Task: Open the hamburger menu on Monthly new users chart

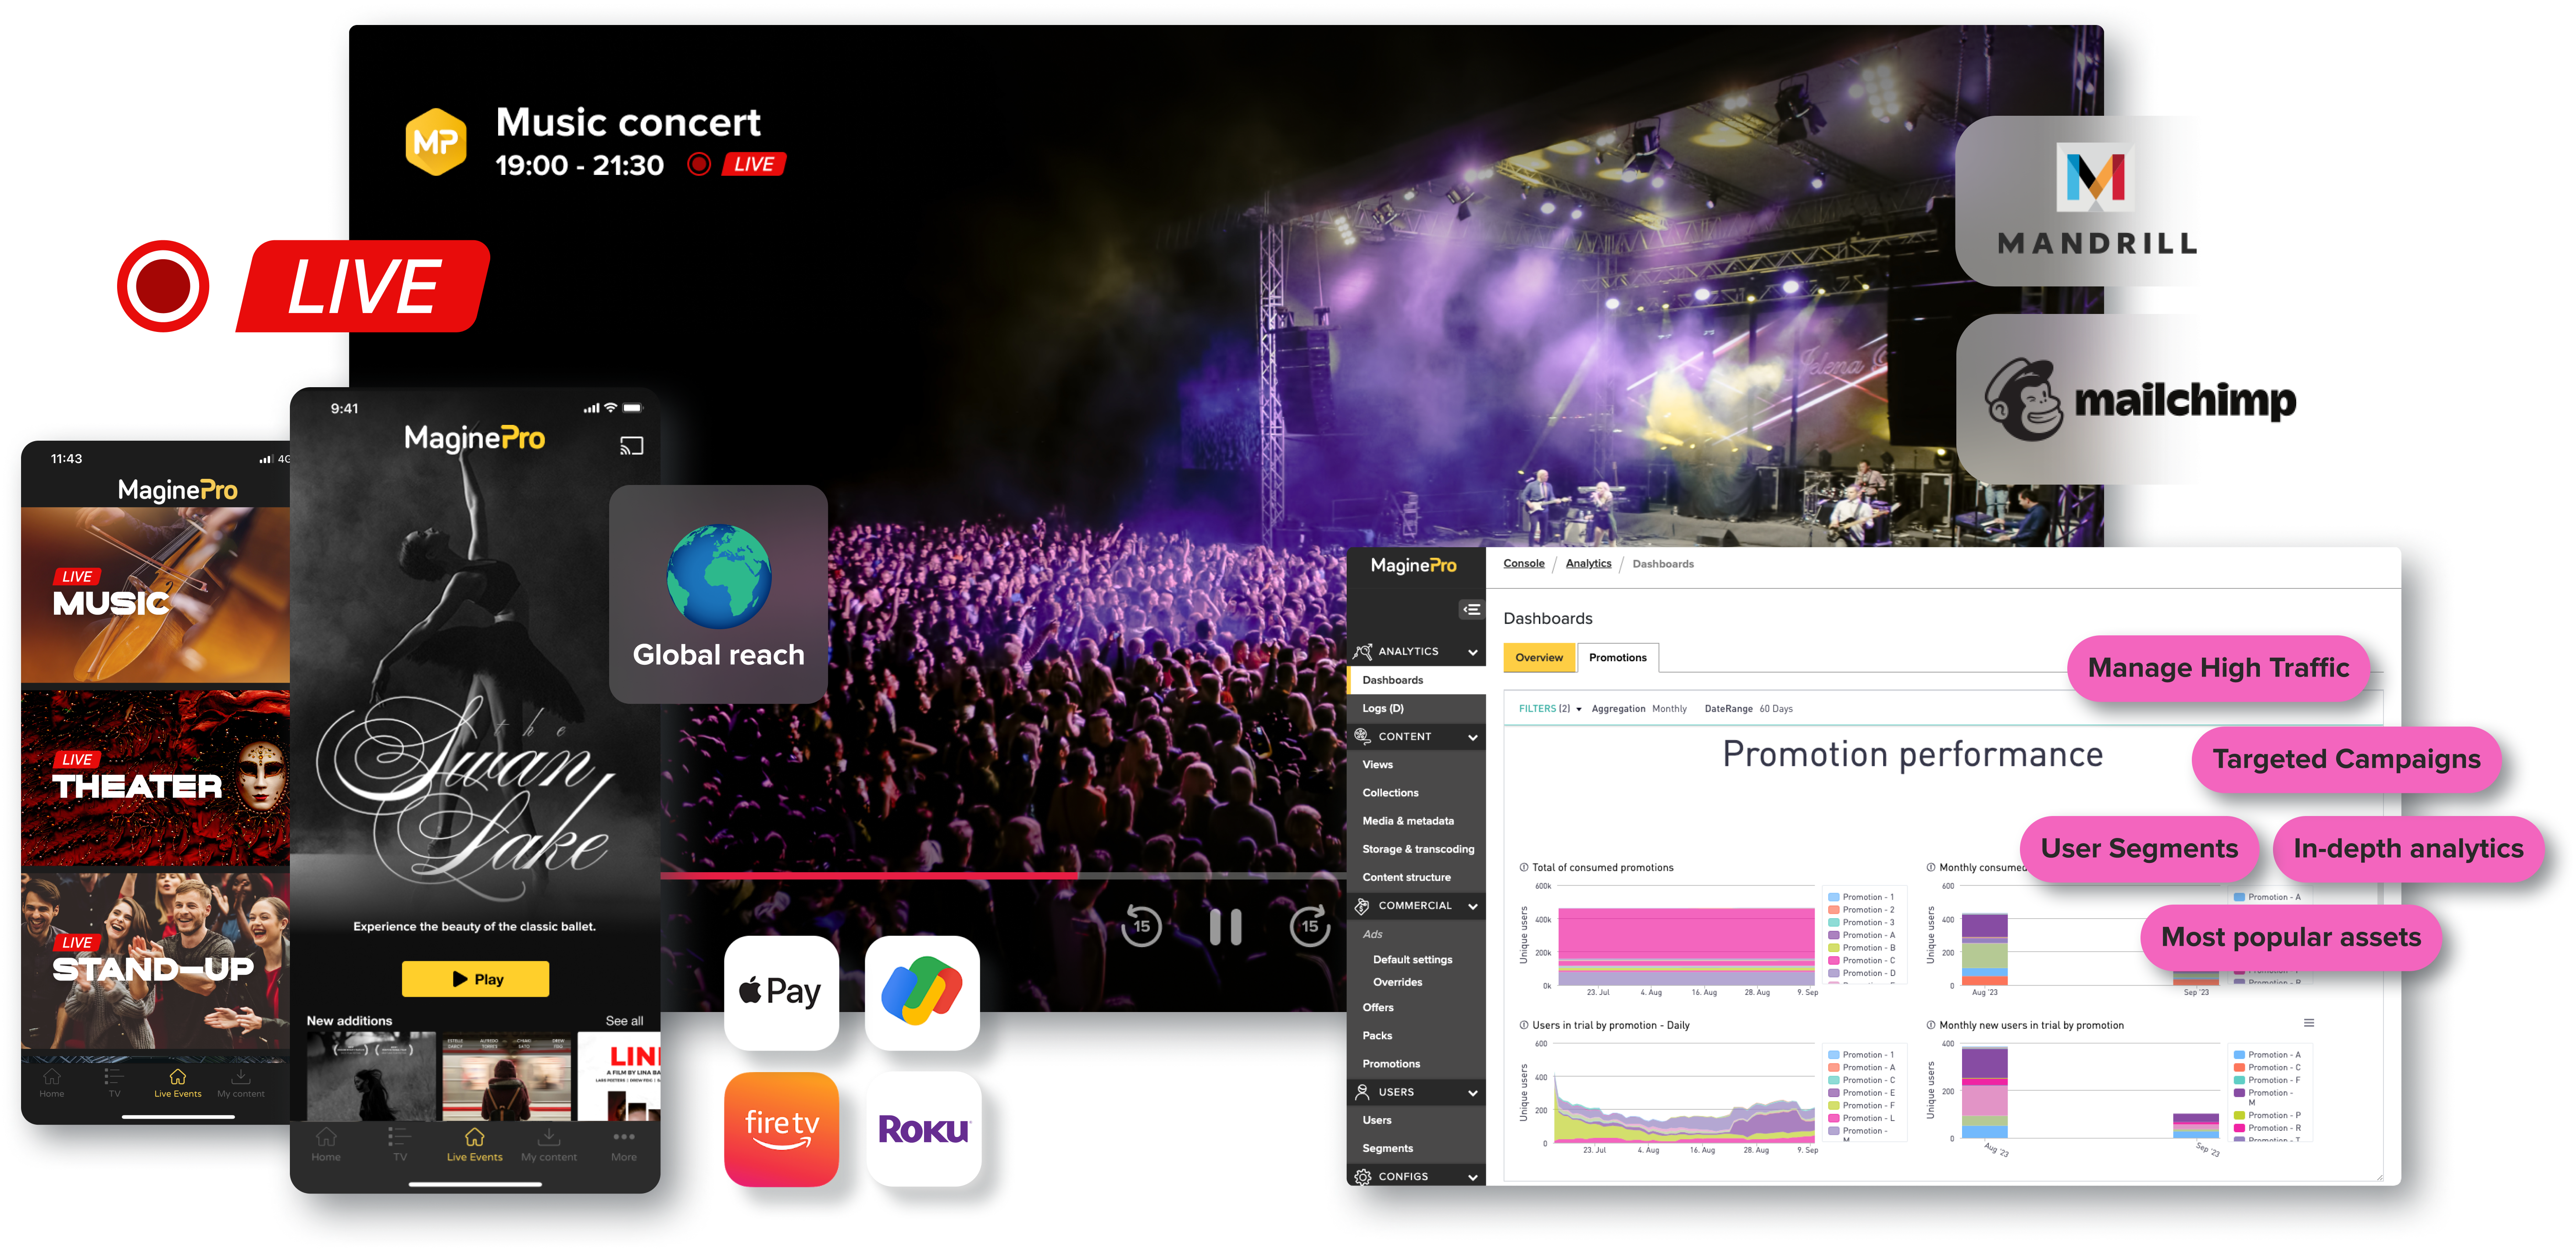Action: pos(2309,1023)
